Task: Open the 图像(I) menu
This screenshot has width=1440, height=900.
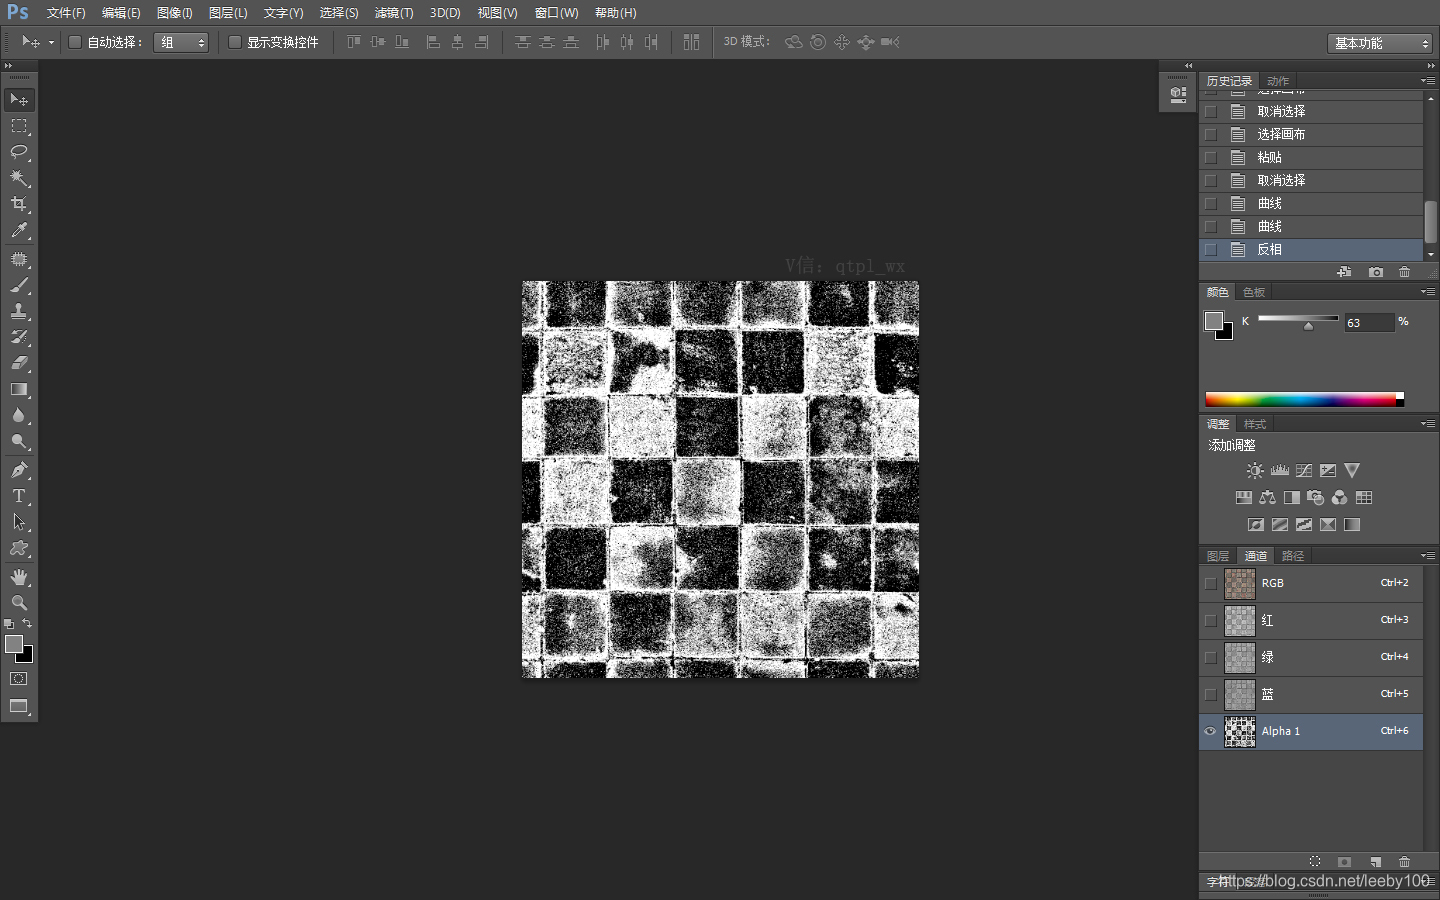Action: (x=175, y=13)
